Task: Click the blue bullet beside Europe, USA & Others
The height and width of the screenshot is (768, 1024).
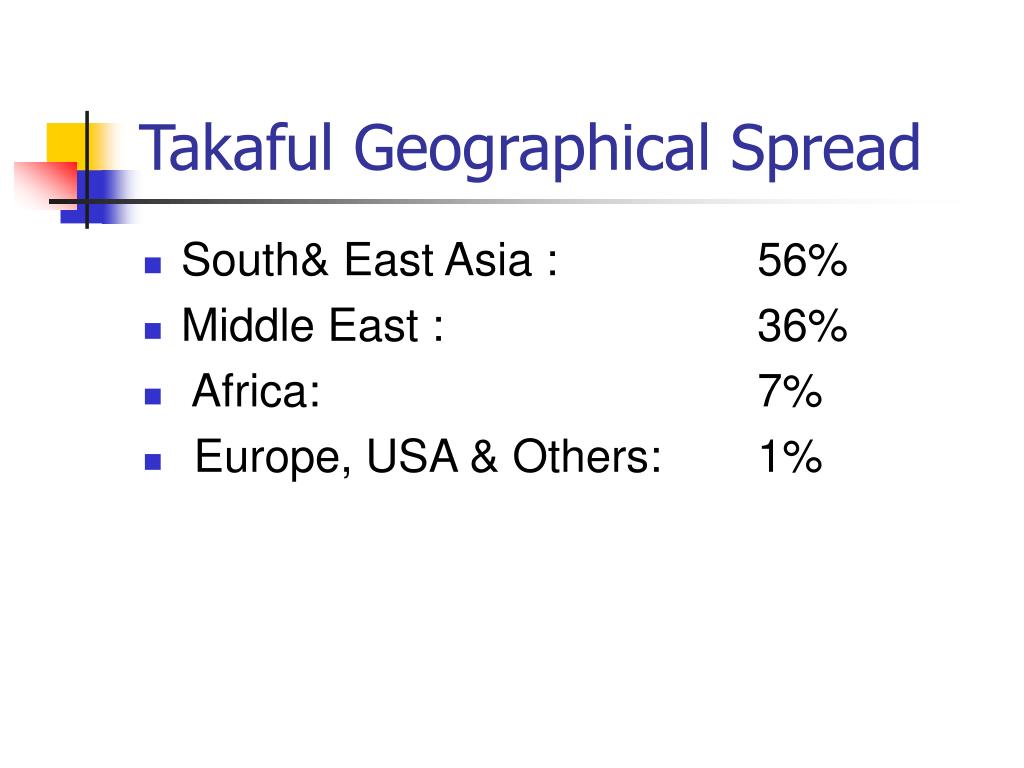Action: coord(153,462)
